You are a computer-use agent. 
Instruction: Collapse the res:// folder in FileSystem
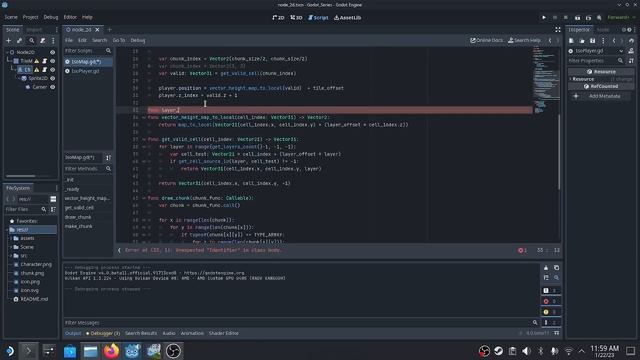coord(8,230)
